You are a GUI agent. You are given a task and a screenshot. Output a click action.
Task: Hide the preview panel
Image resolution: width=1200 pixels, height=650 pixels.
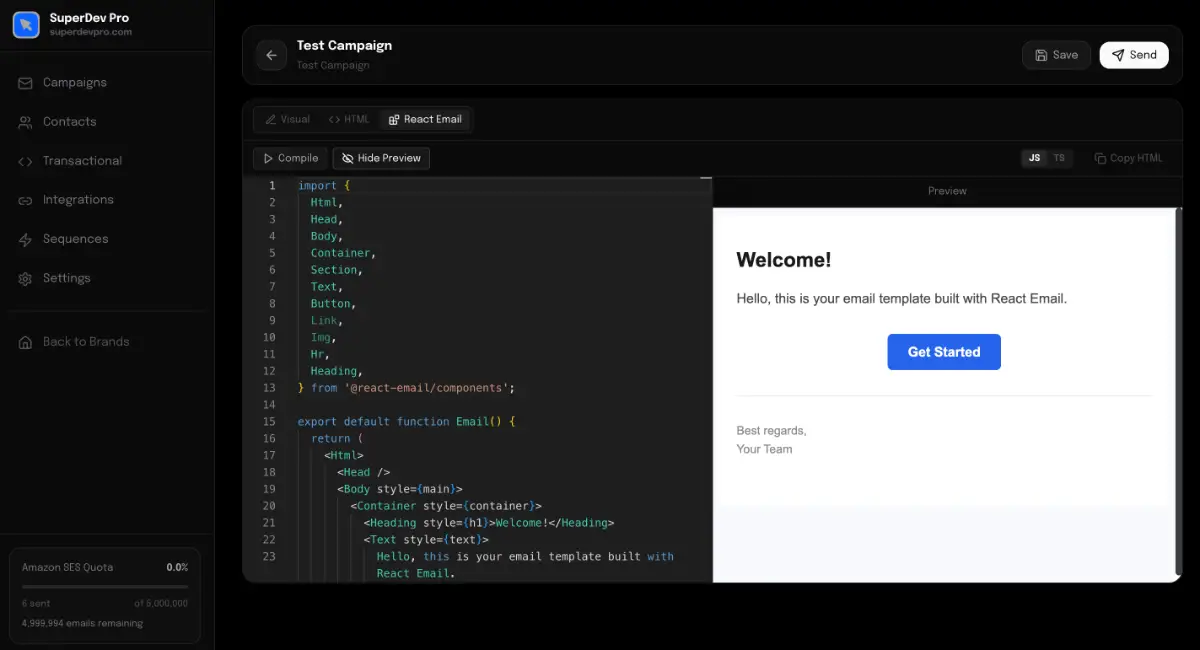pos(381,158)
